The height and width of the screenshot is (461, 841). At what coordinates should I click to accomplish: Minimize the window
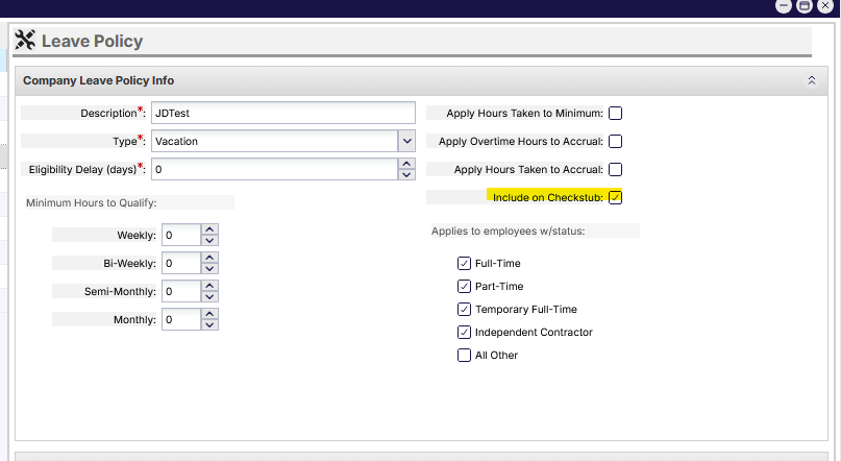(x=783, y=6)
